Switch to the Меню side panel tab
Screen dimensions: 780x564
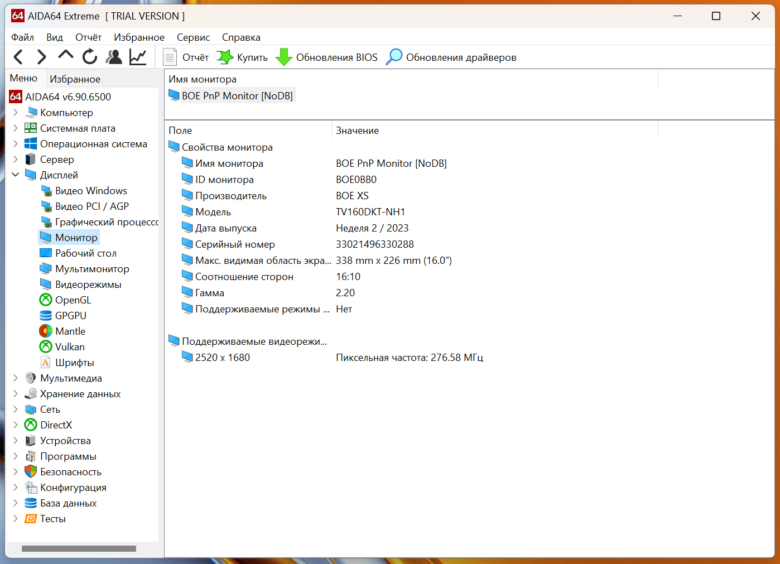(x=23, y=79)
